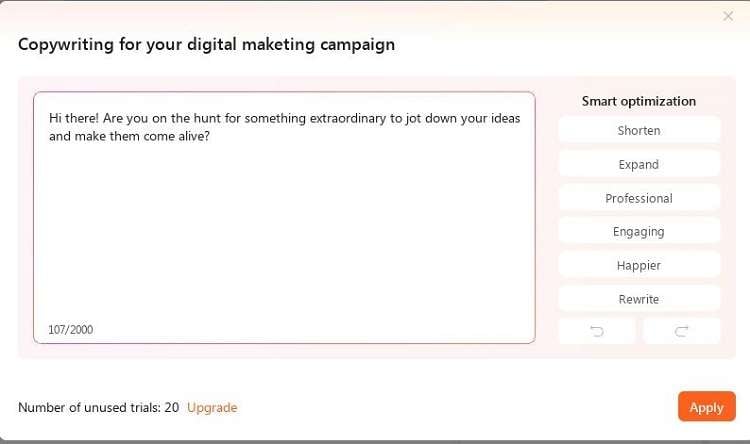Viewport: 750px width, 444px height.
Task: Shorten the campaign copy text
Action: (639, 130)
